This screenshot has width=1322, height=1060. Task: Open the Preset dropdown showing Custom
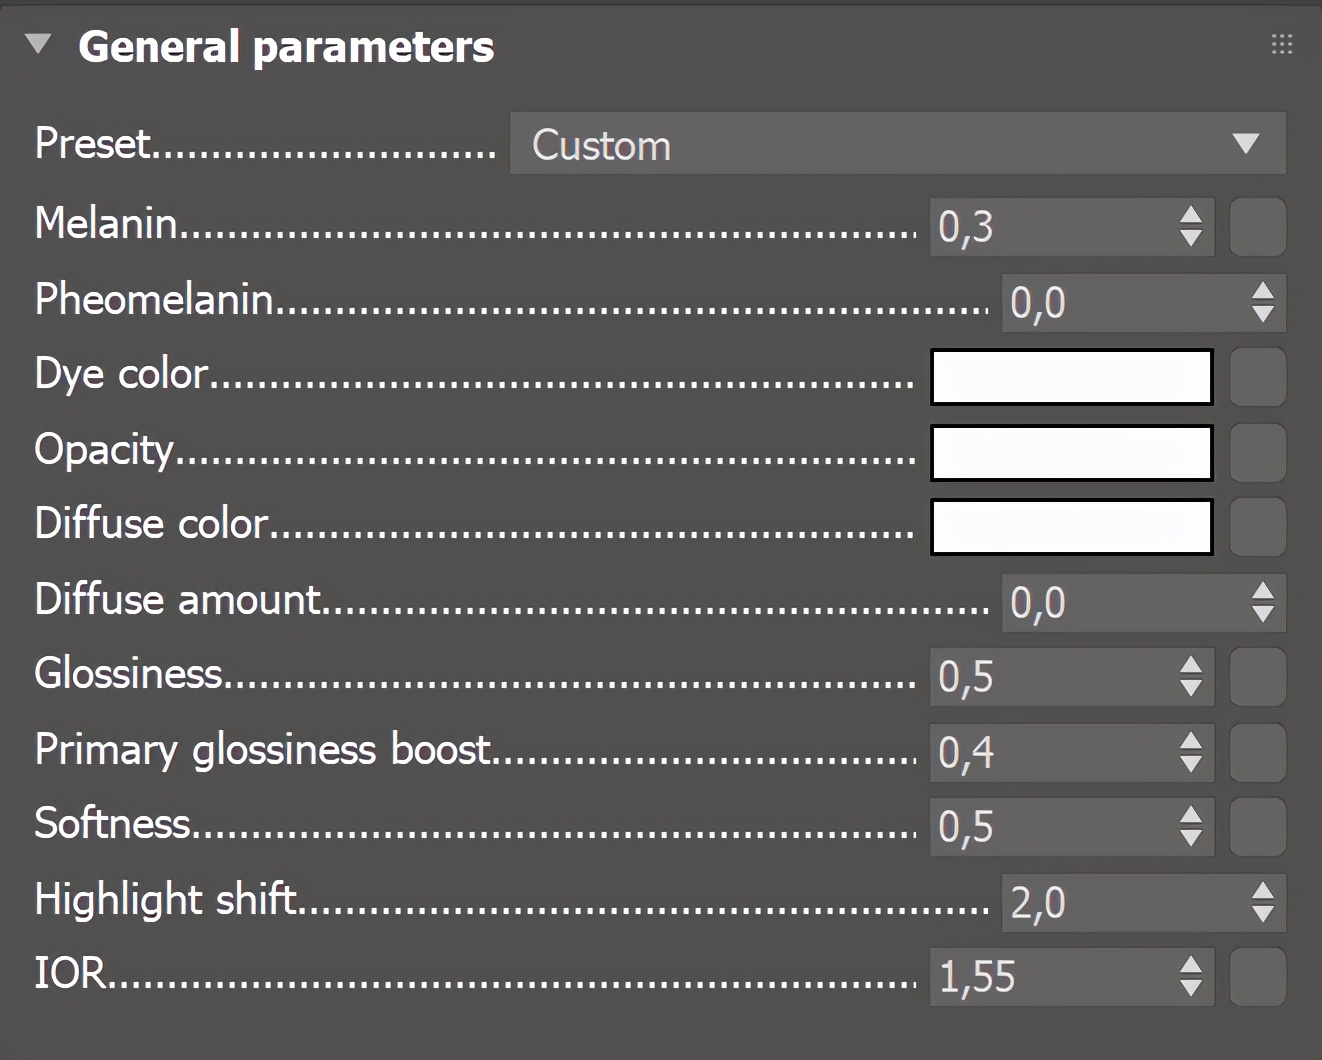[x=897, y=145]
